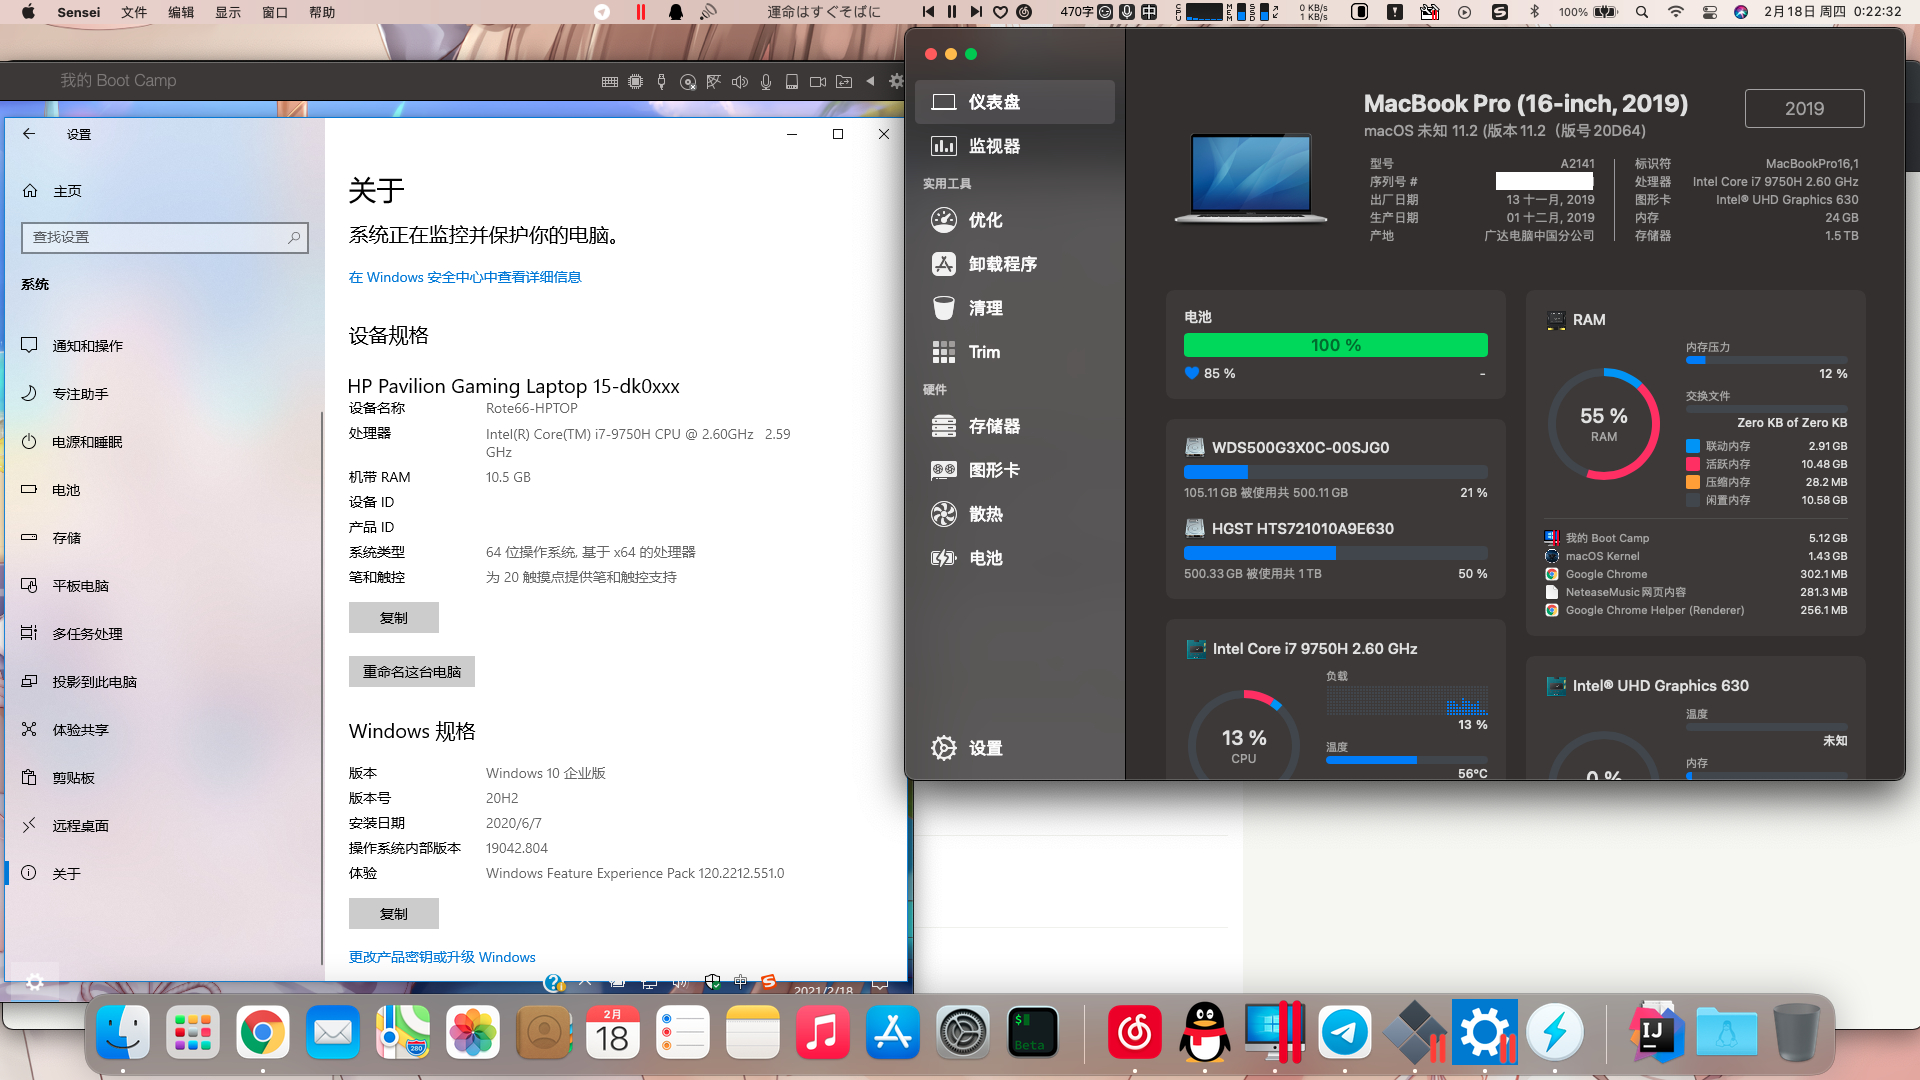This screenshot has width=1920, height=1080.
Task: Open 设置 settings in Sensei sidebar
Action: 1015,748
